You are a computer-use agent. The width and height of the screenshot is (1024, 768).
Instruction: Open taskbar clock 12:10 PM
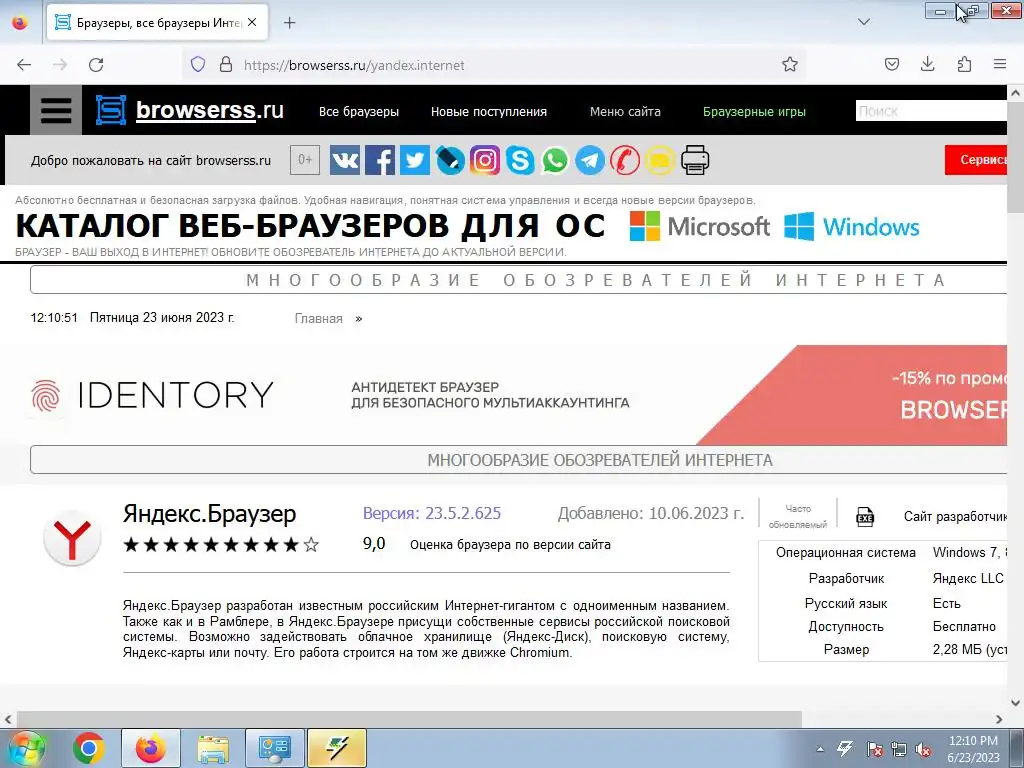973,749
